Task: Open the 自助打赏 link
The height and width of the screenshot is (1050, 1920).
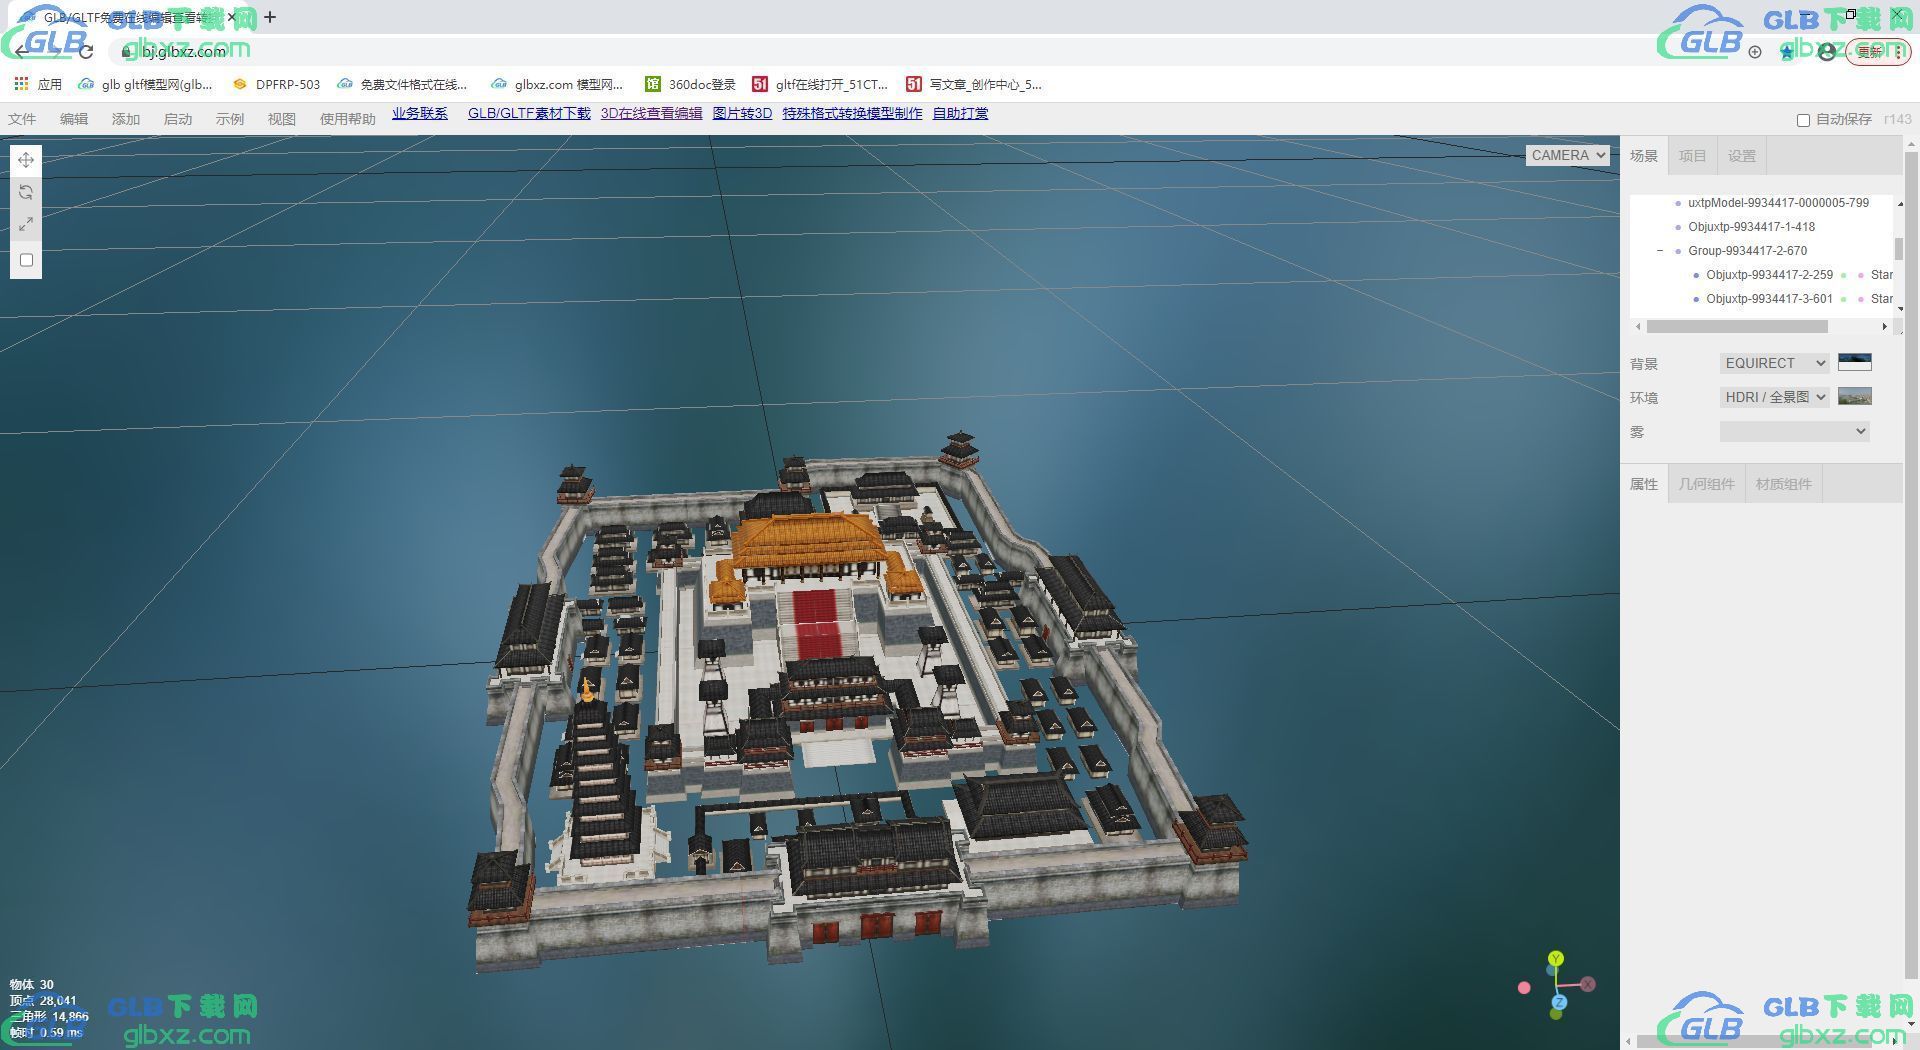Action: [961, 113]
